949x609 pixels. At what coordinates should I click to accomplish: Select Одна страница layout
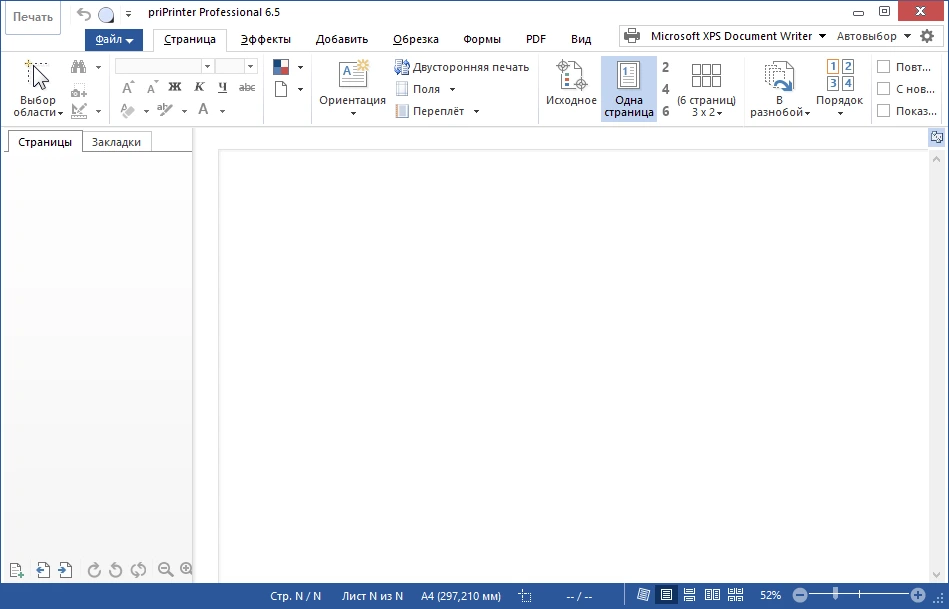(x=628, y=89)
